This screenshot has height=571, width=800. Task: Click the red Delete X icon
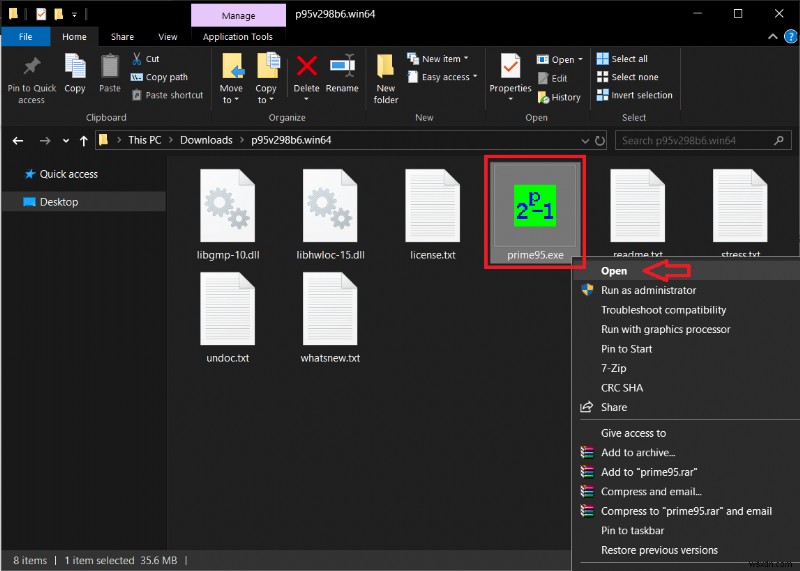click(x=307, y=66)
